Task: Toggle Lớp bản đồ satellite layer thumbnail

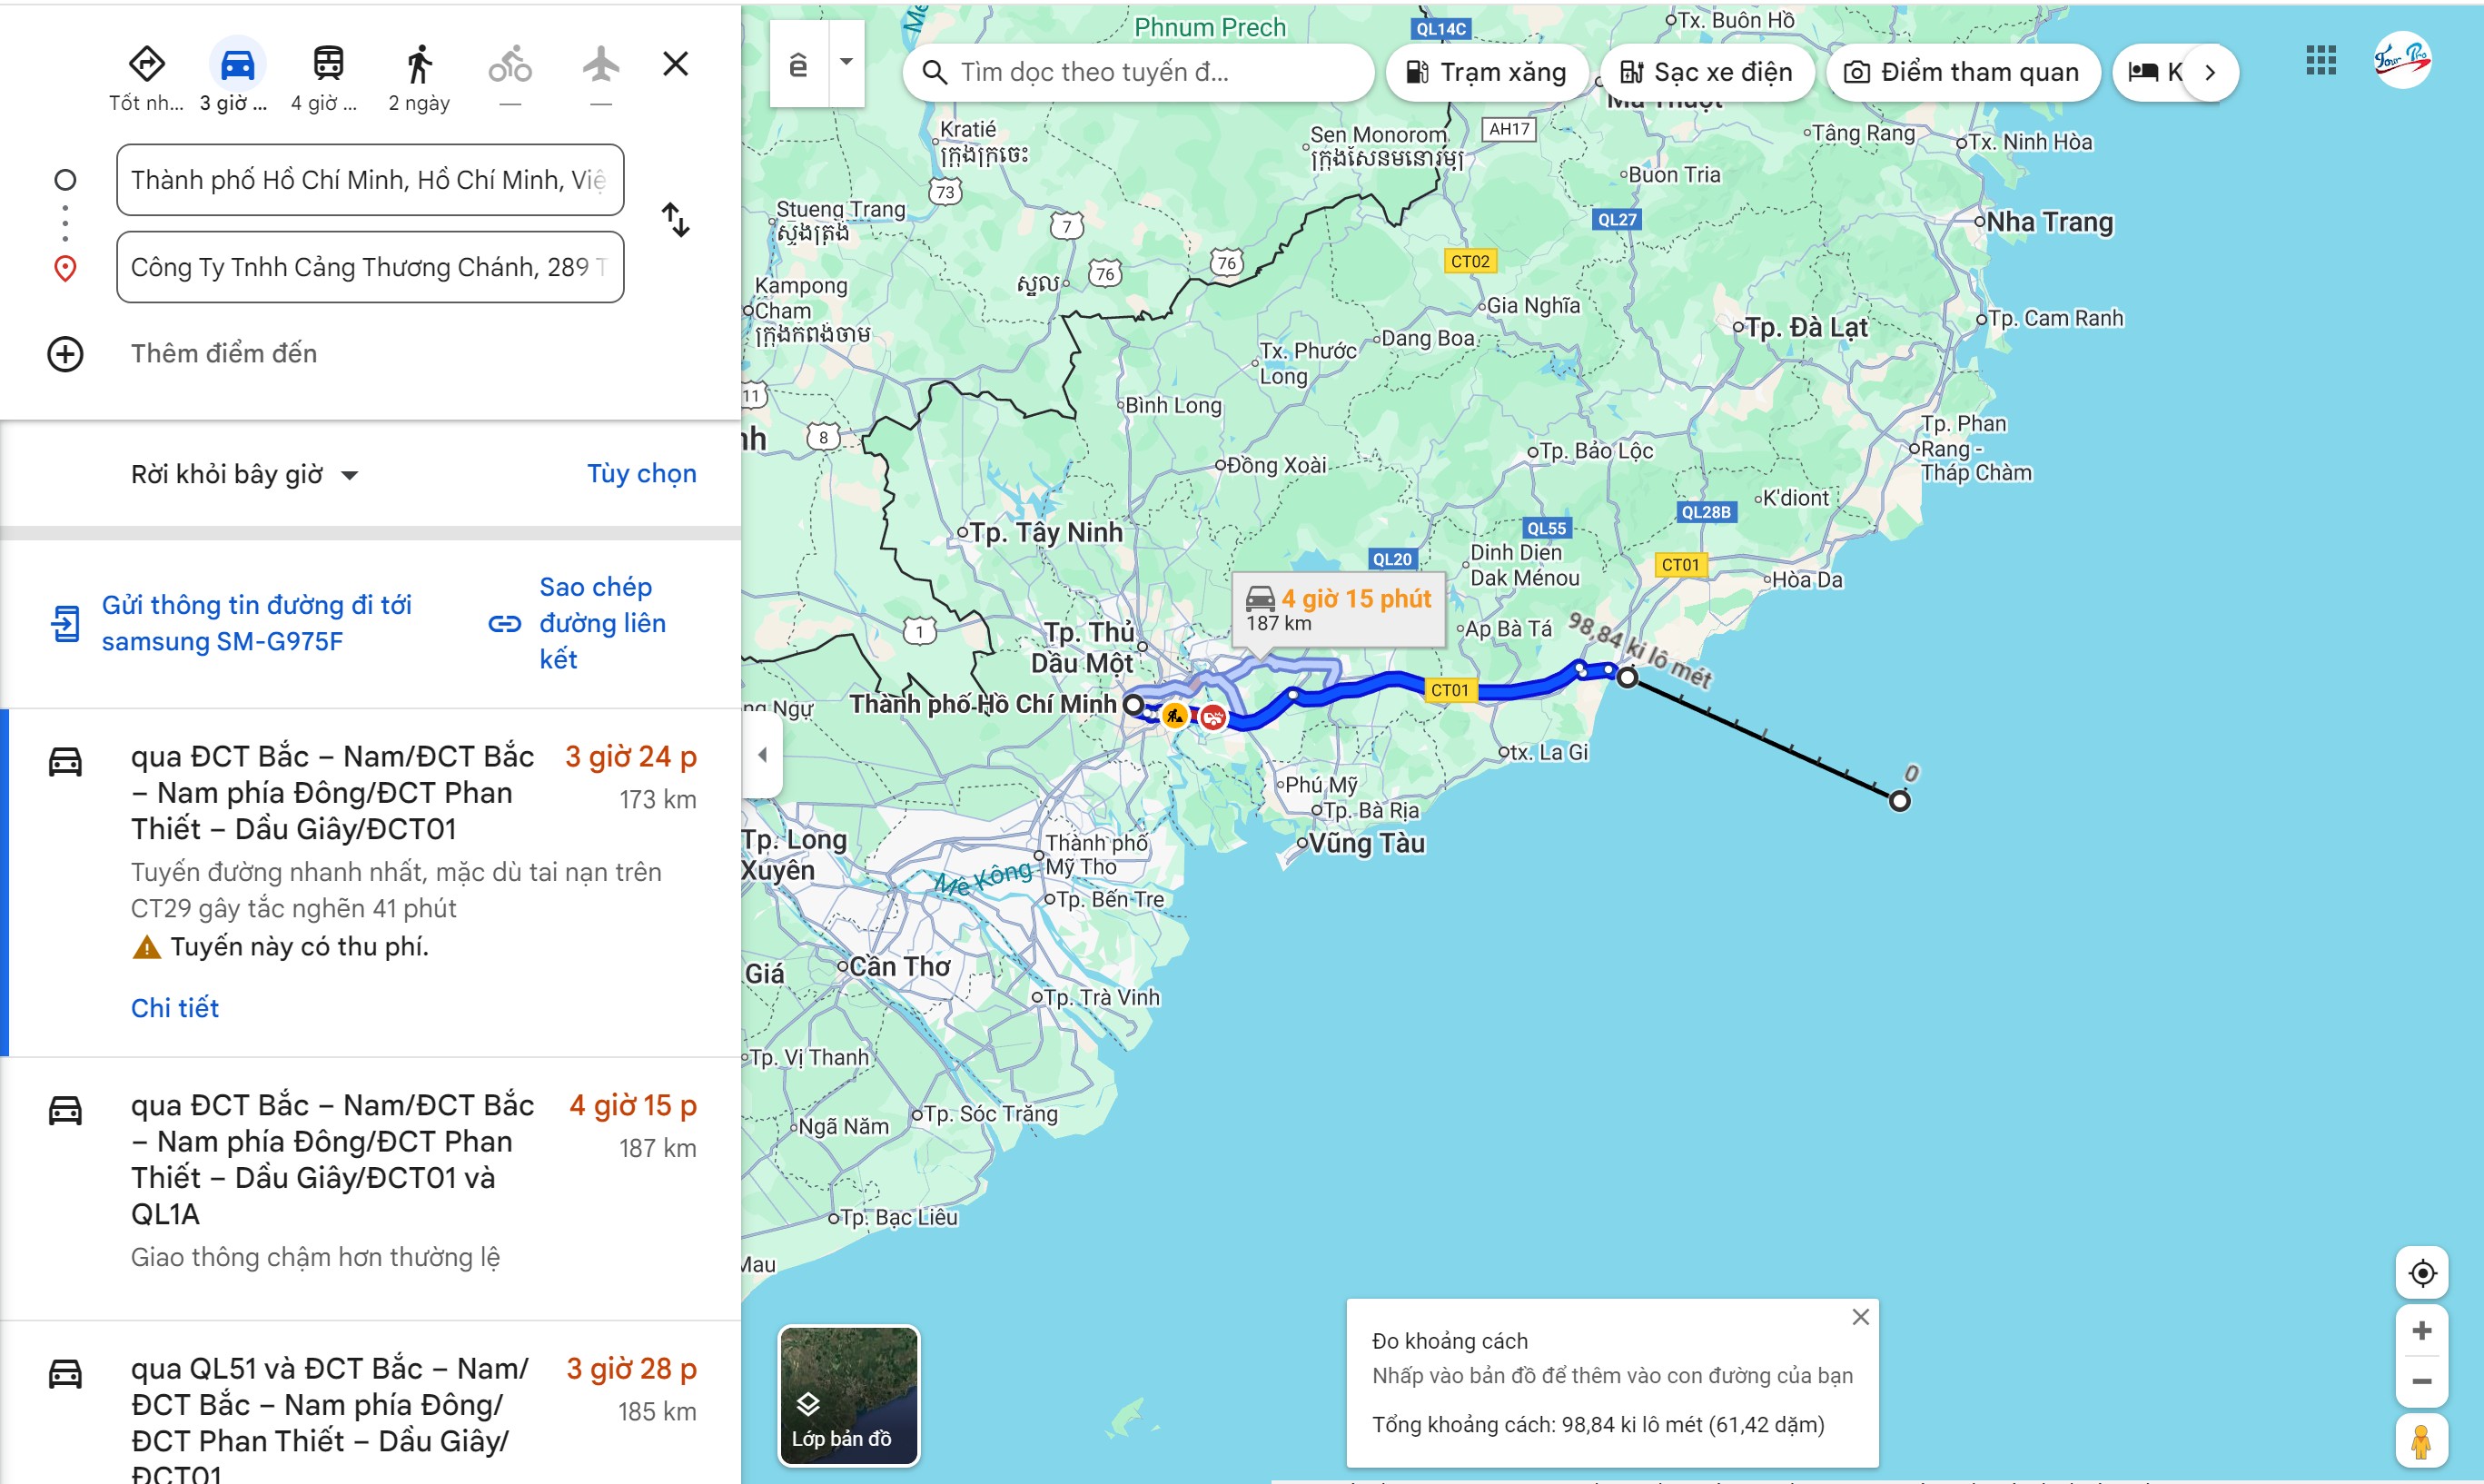Action: pyautogui.click(x=848, y=1395)
